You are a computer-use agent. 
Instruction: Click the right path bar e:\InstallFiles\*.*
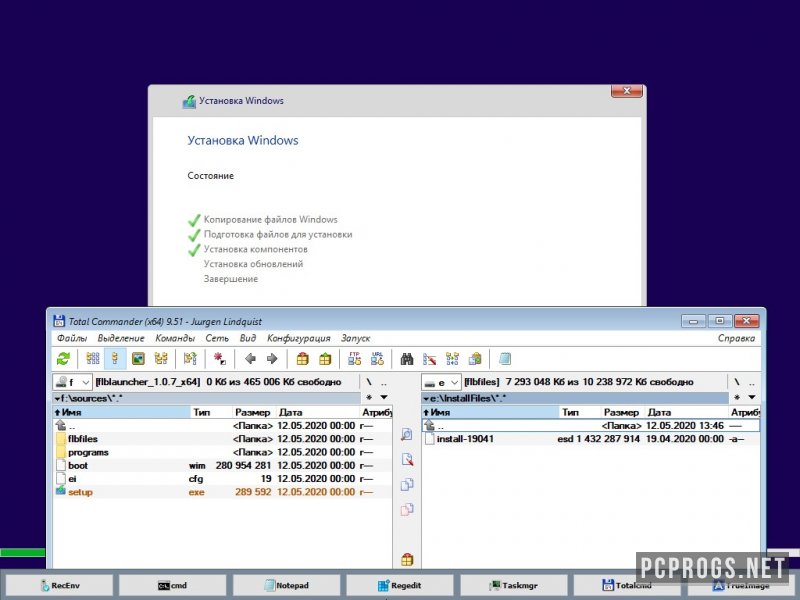click(x=575, y=398)
